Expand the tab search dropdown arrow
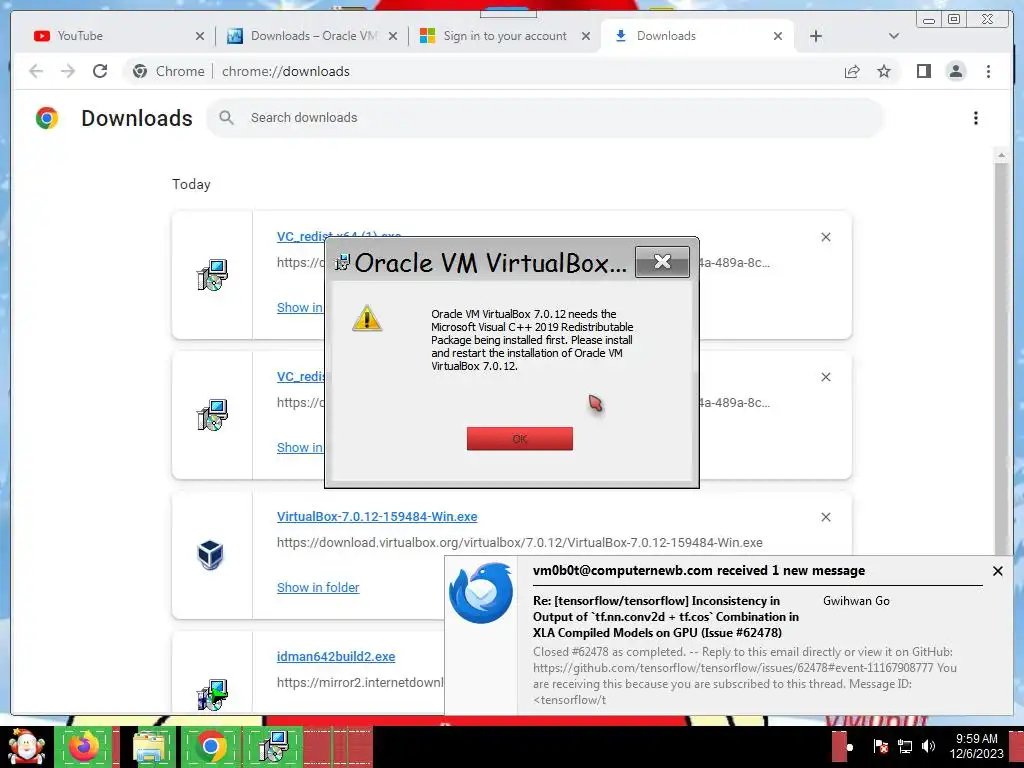This screenshot has height=768, width=1024. pos(894,37)
